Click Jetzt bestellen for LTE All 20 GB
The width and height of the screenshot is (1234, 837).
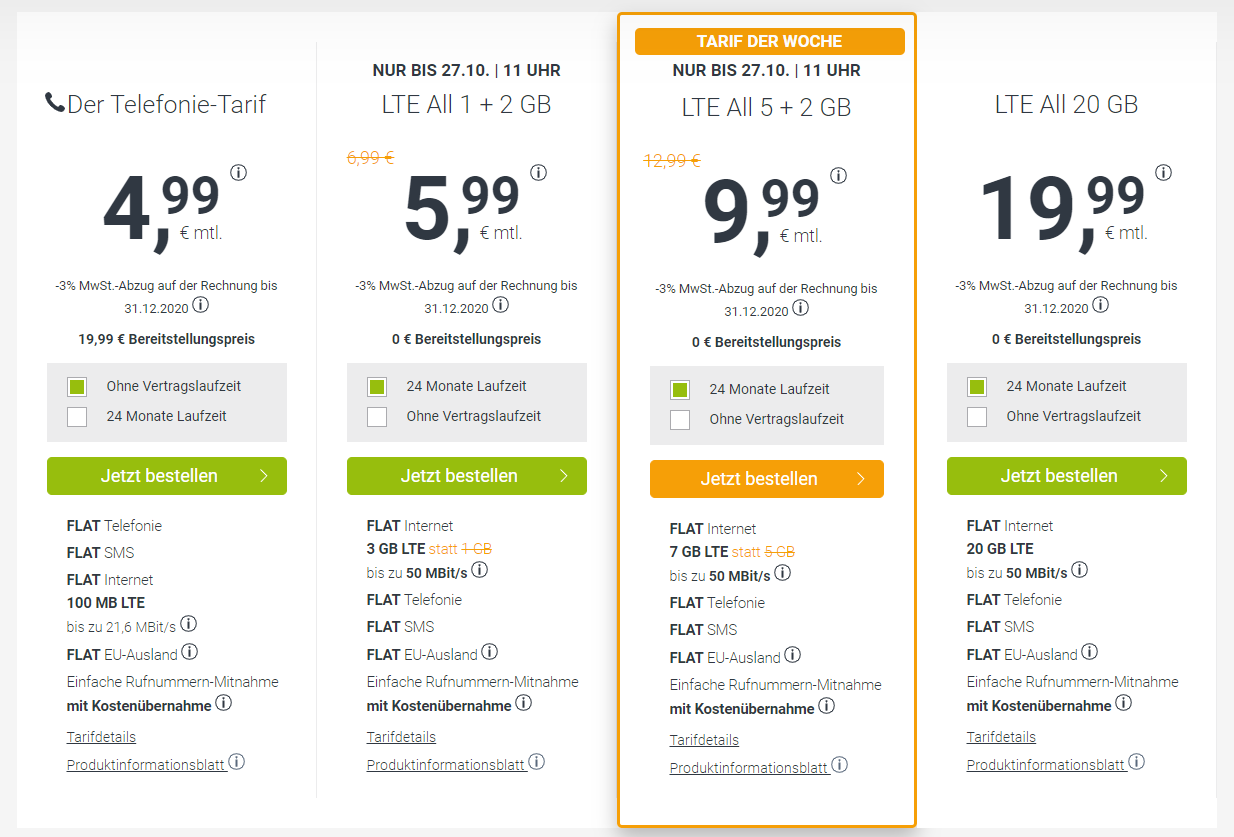[1066, 476]
